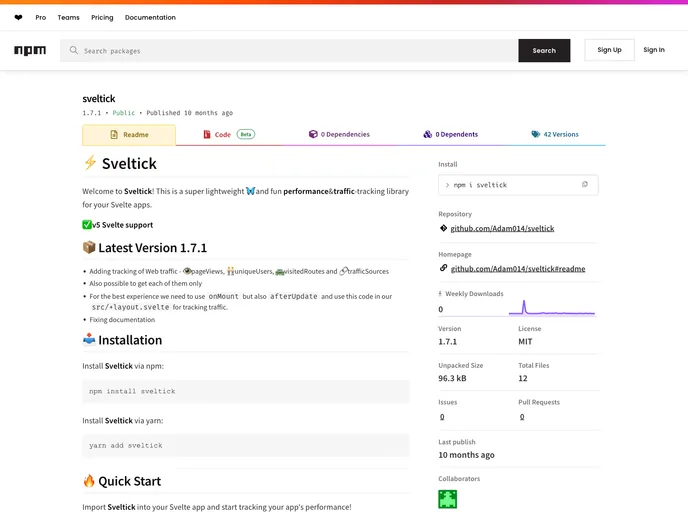Image resolution: width=688 pixels, height=512 pixels.
Task: Click the search magnifier icon
Action: point(74,50)
